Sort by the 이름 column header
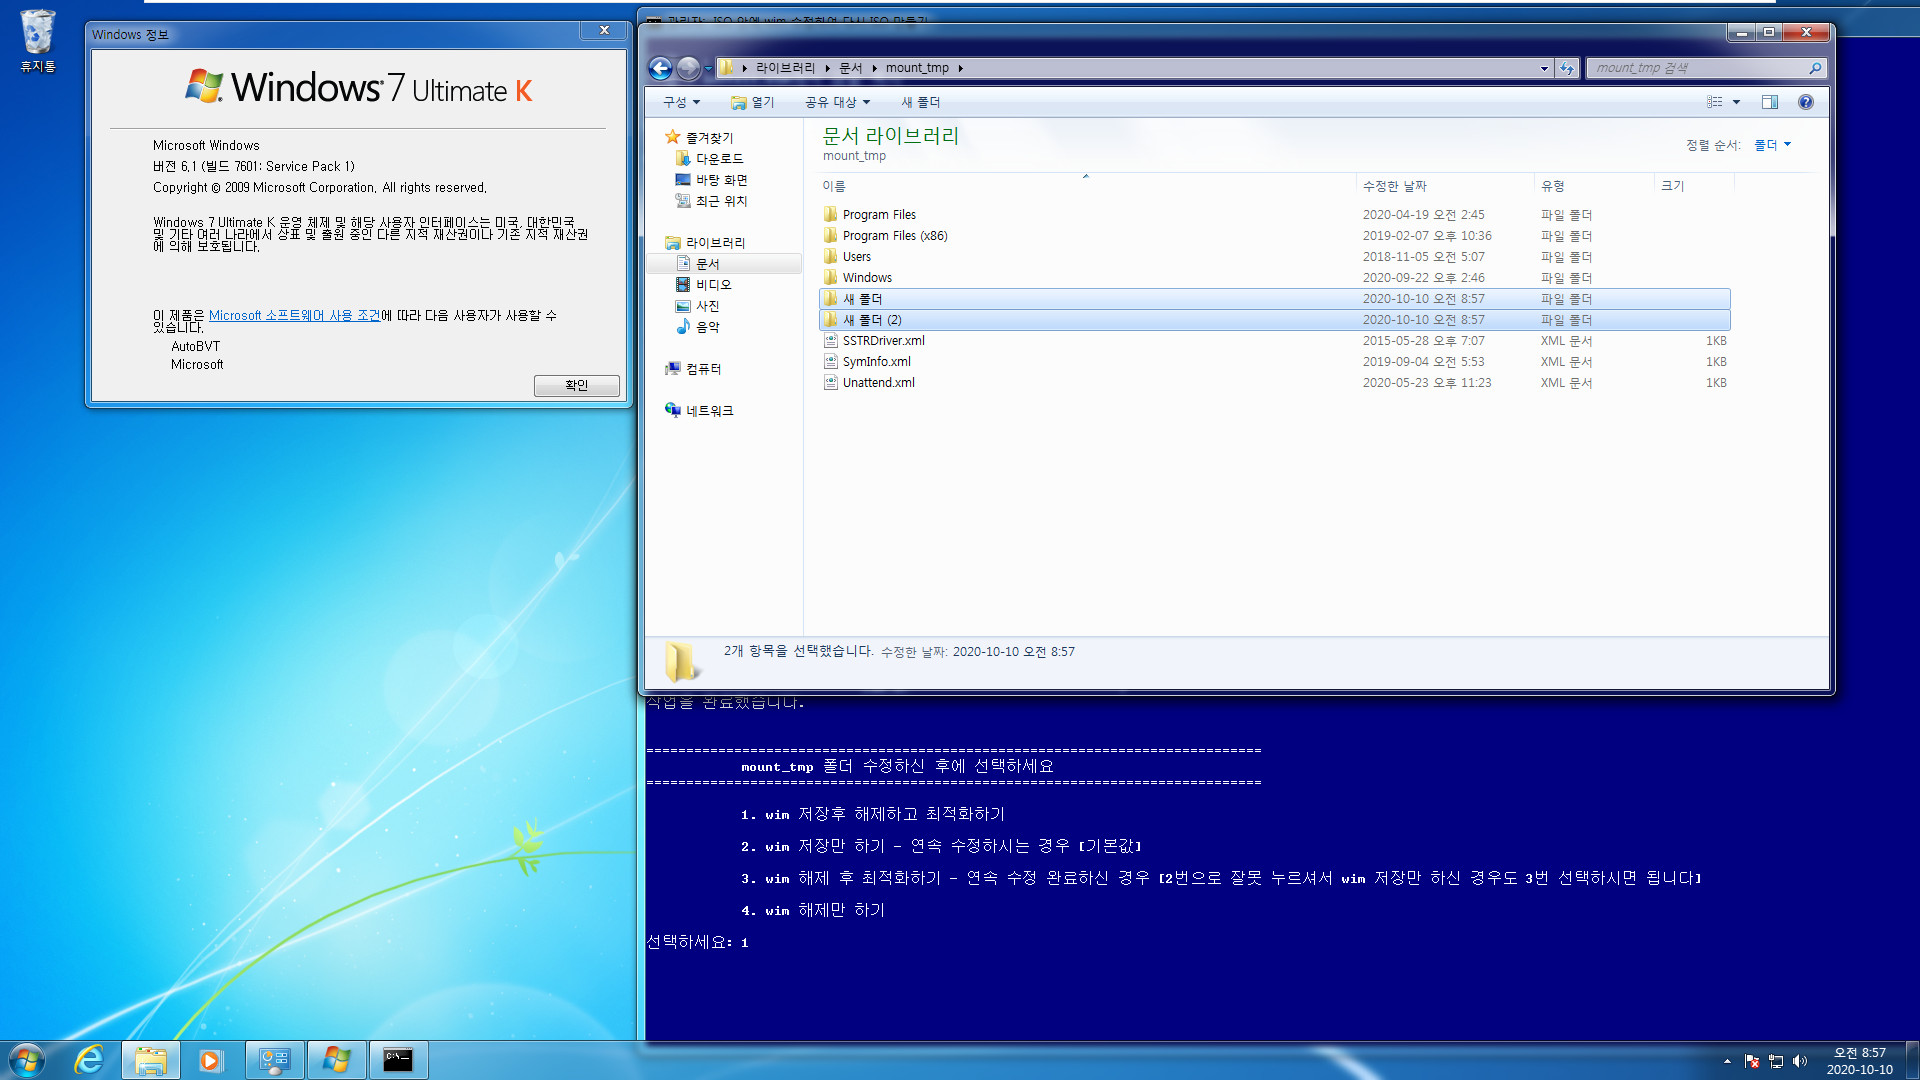Screen dimensions: 1920x1080 (x=1085, y=186)
